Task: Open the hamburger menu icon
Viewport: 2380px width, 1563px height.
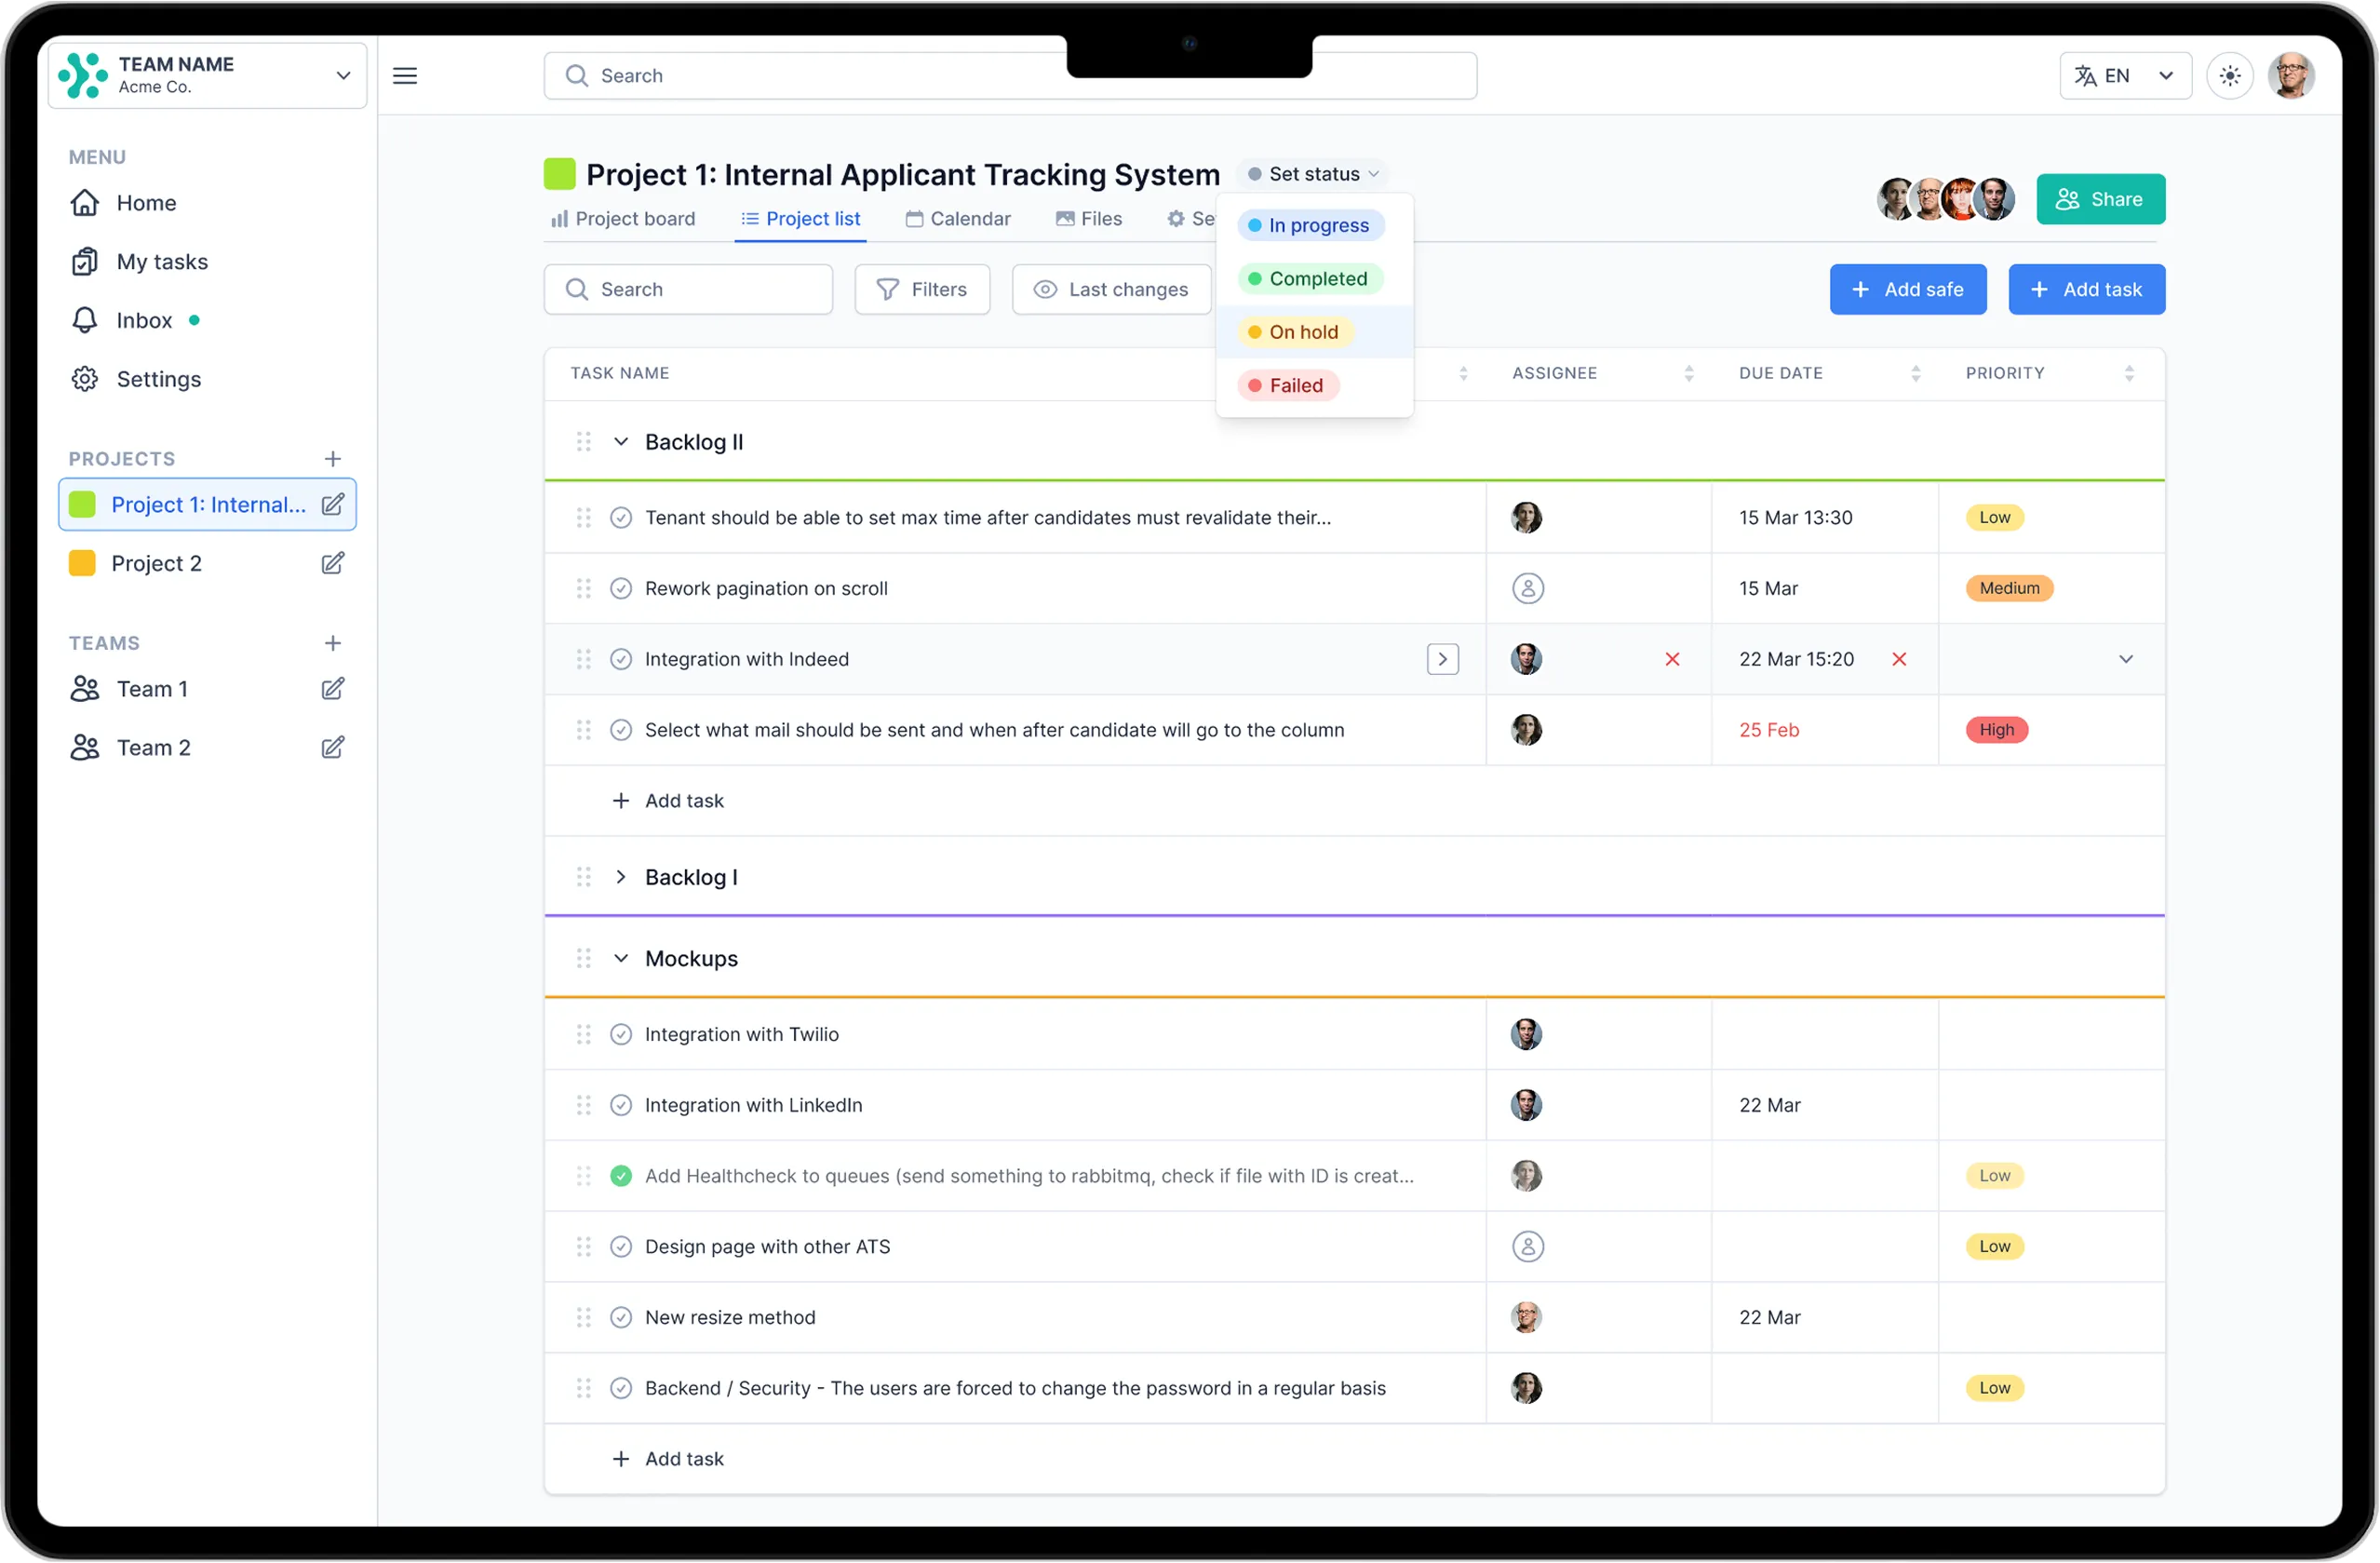Action: [405, 76]
